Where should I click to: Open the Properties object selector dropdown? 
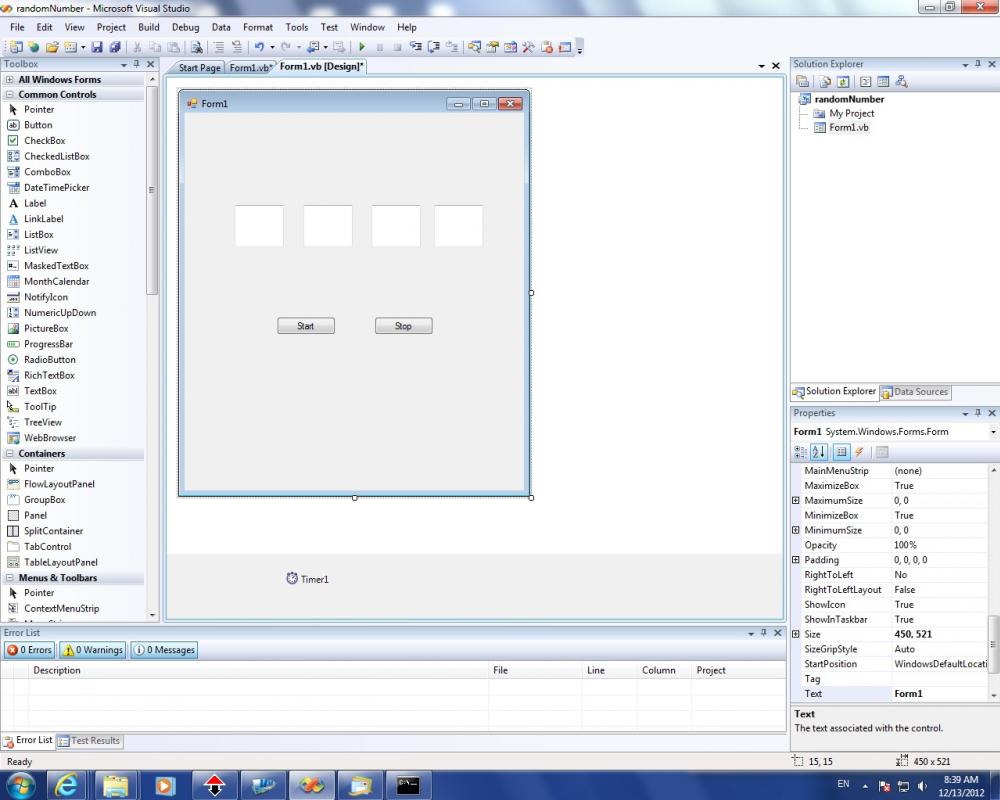pyautogui.click(x=993, y=432)
